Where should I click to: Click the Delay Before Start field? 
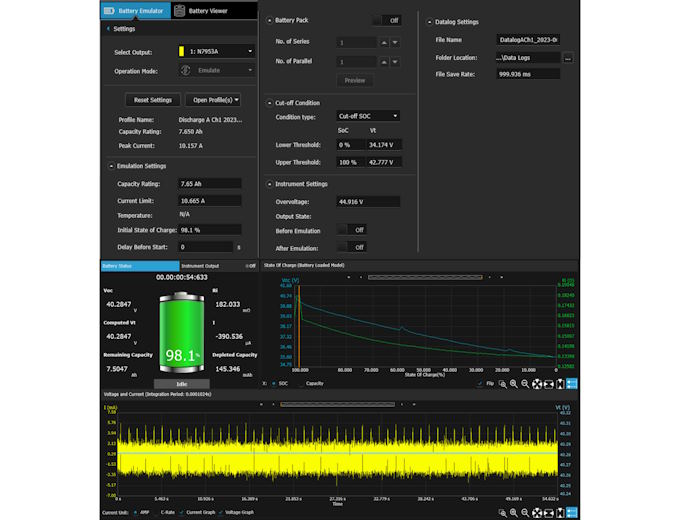[206, 247]
